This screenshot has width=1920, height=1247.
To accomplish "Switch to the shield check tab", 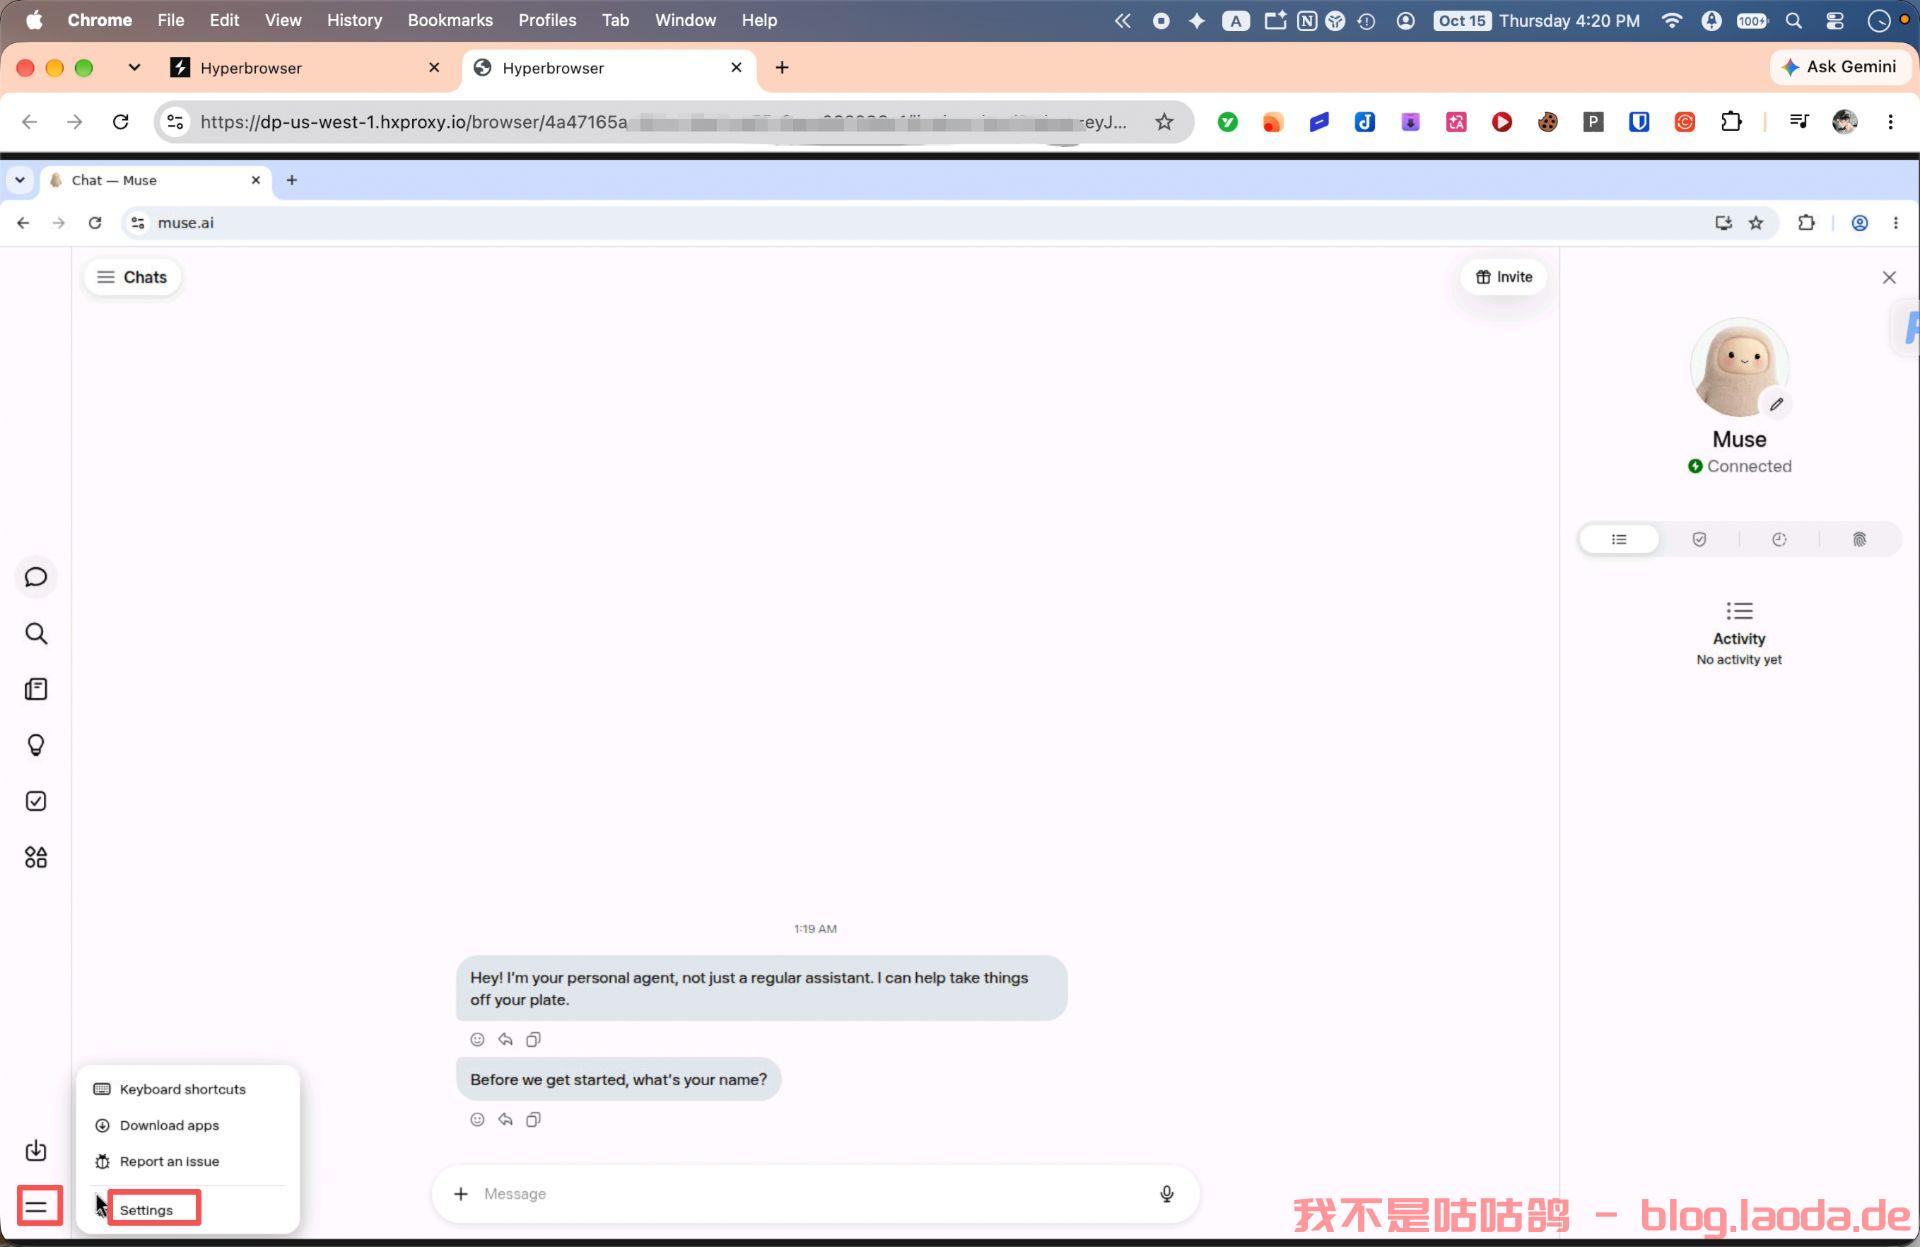I will [1699, 540].
